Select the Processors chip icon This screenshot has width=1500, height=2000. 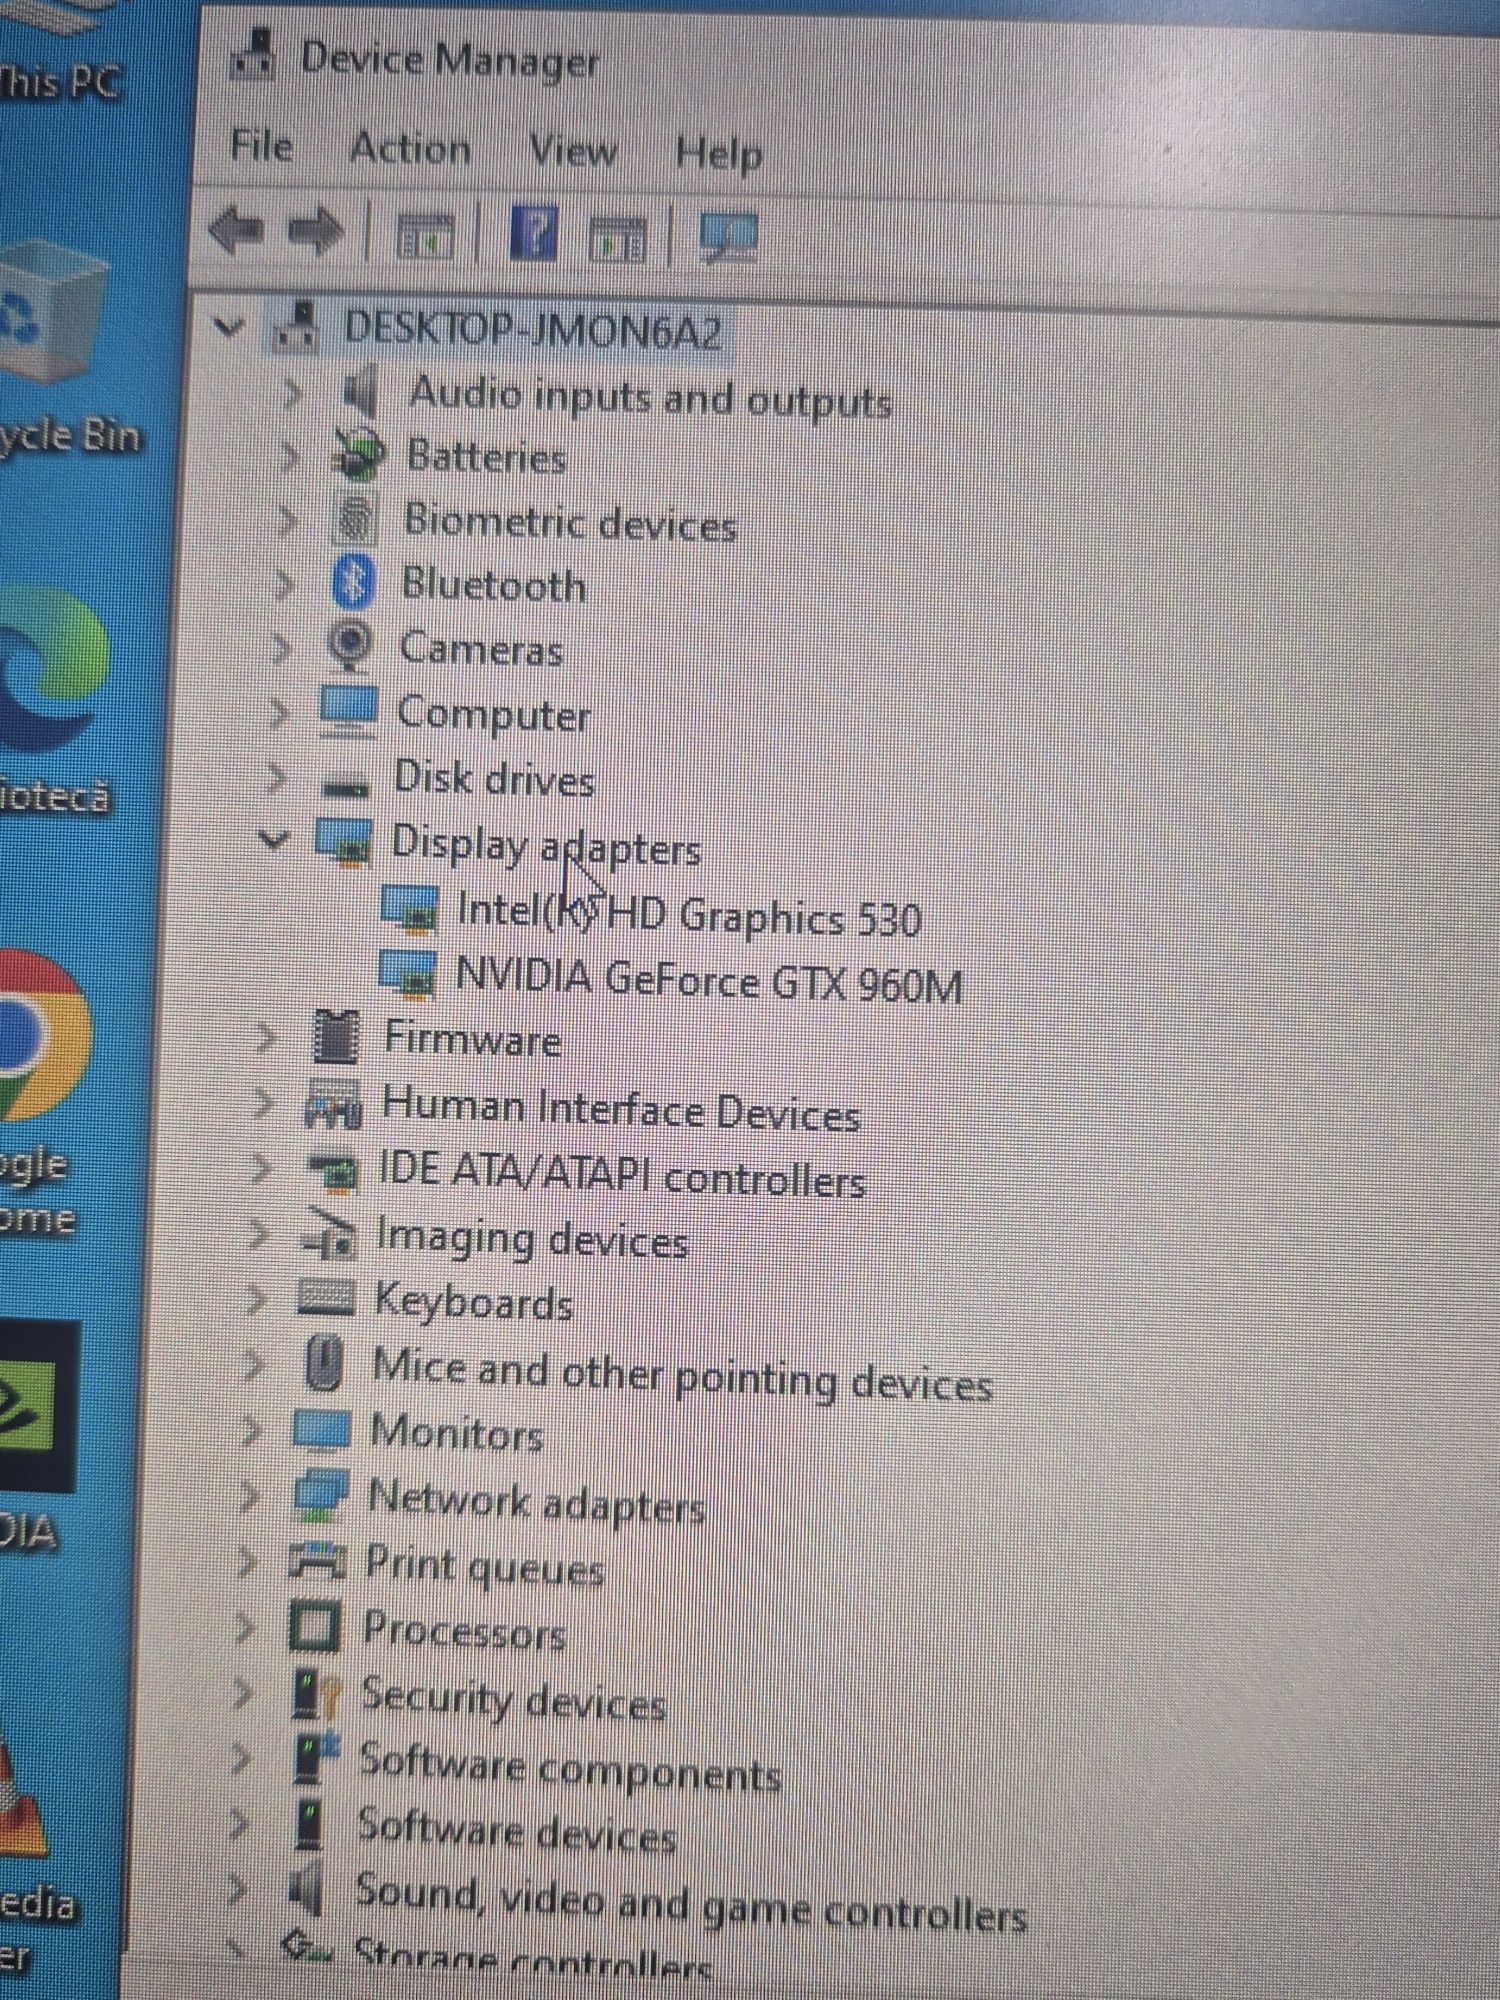coord(314,1626)
